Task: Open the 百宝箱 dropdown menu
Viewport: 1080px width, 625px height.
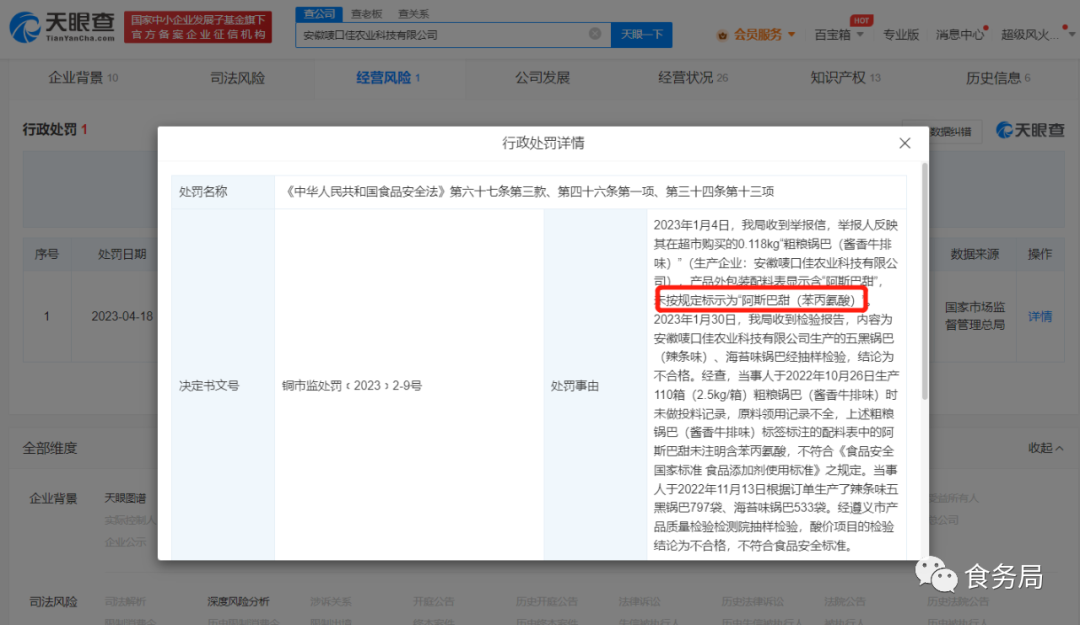Action: coord(838,34)
